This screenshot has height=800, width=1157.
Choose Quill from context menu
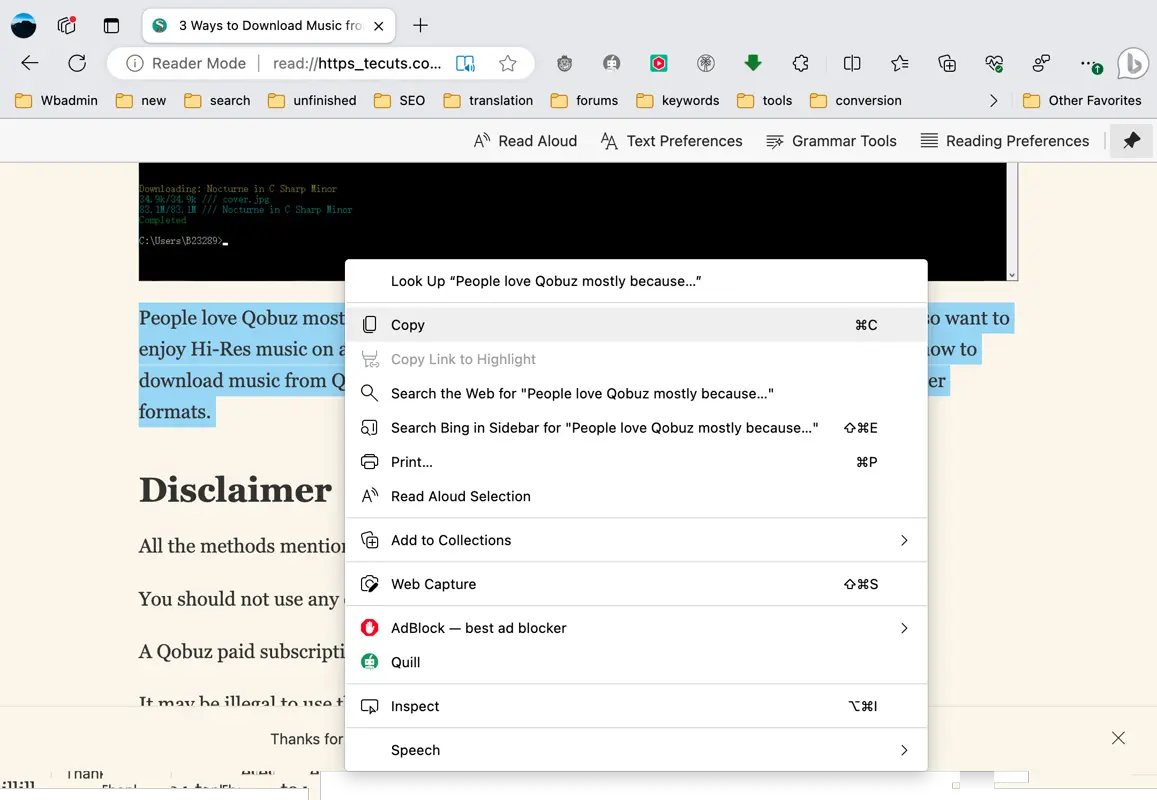(636, 663)
